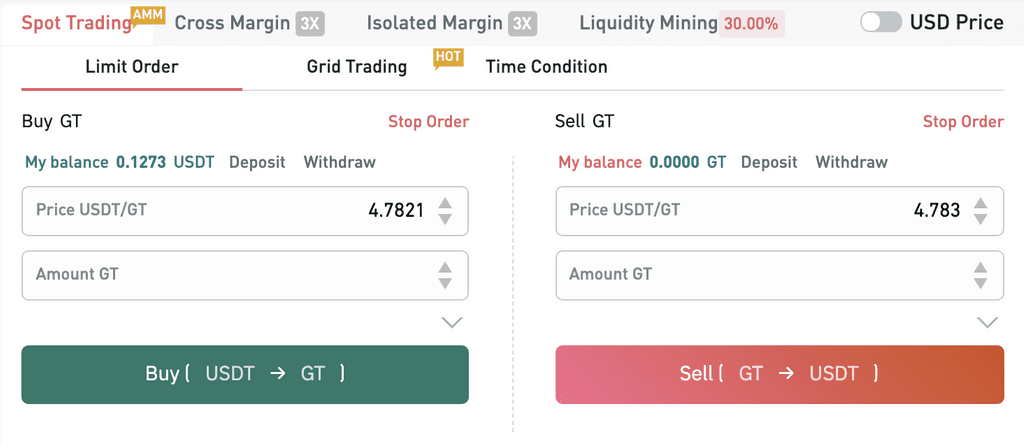Increase the buy price with up arrow

(x=446, y=203)
